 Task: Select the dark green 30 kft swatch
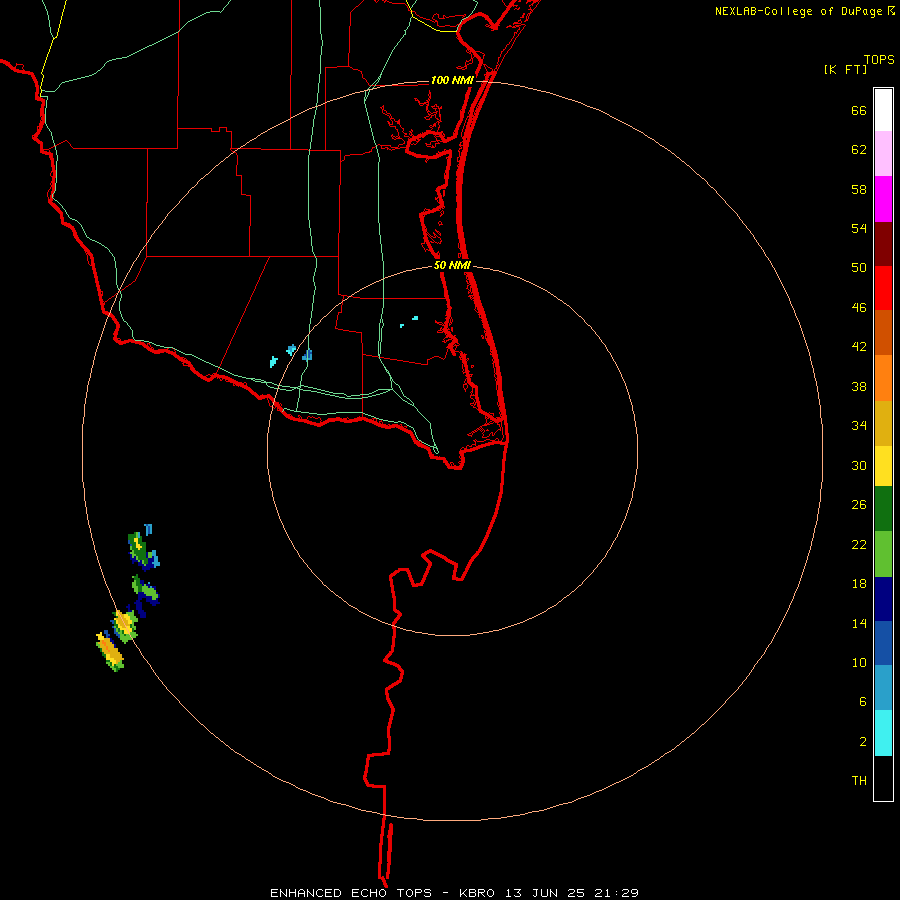tap(883, 509)
